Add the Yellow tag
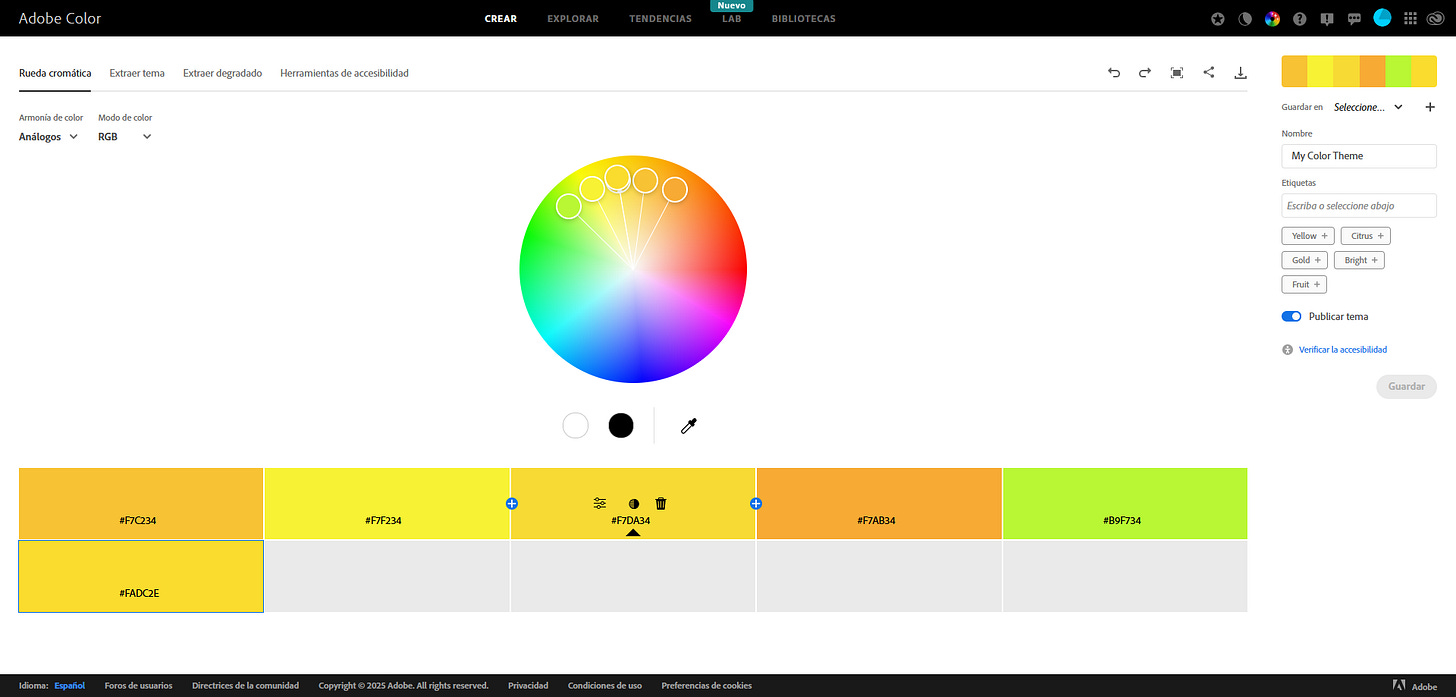 [1310, 236]
